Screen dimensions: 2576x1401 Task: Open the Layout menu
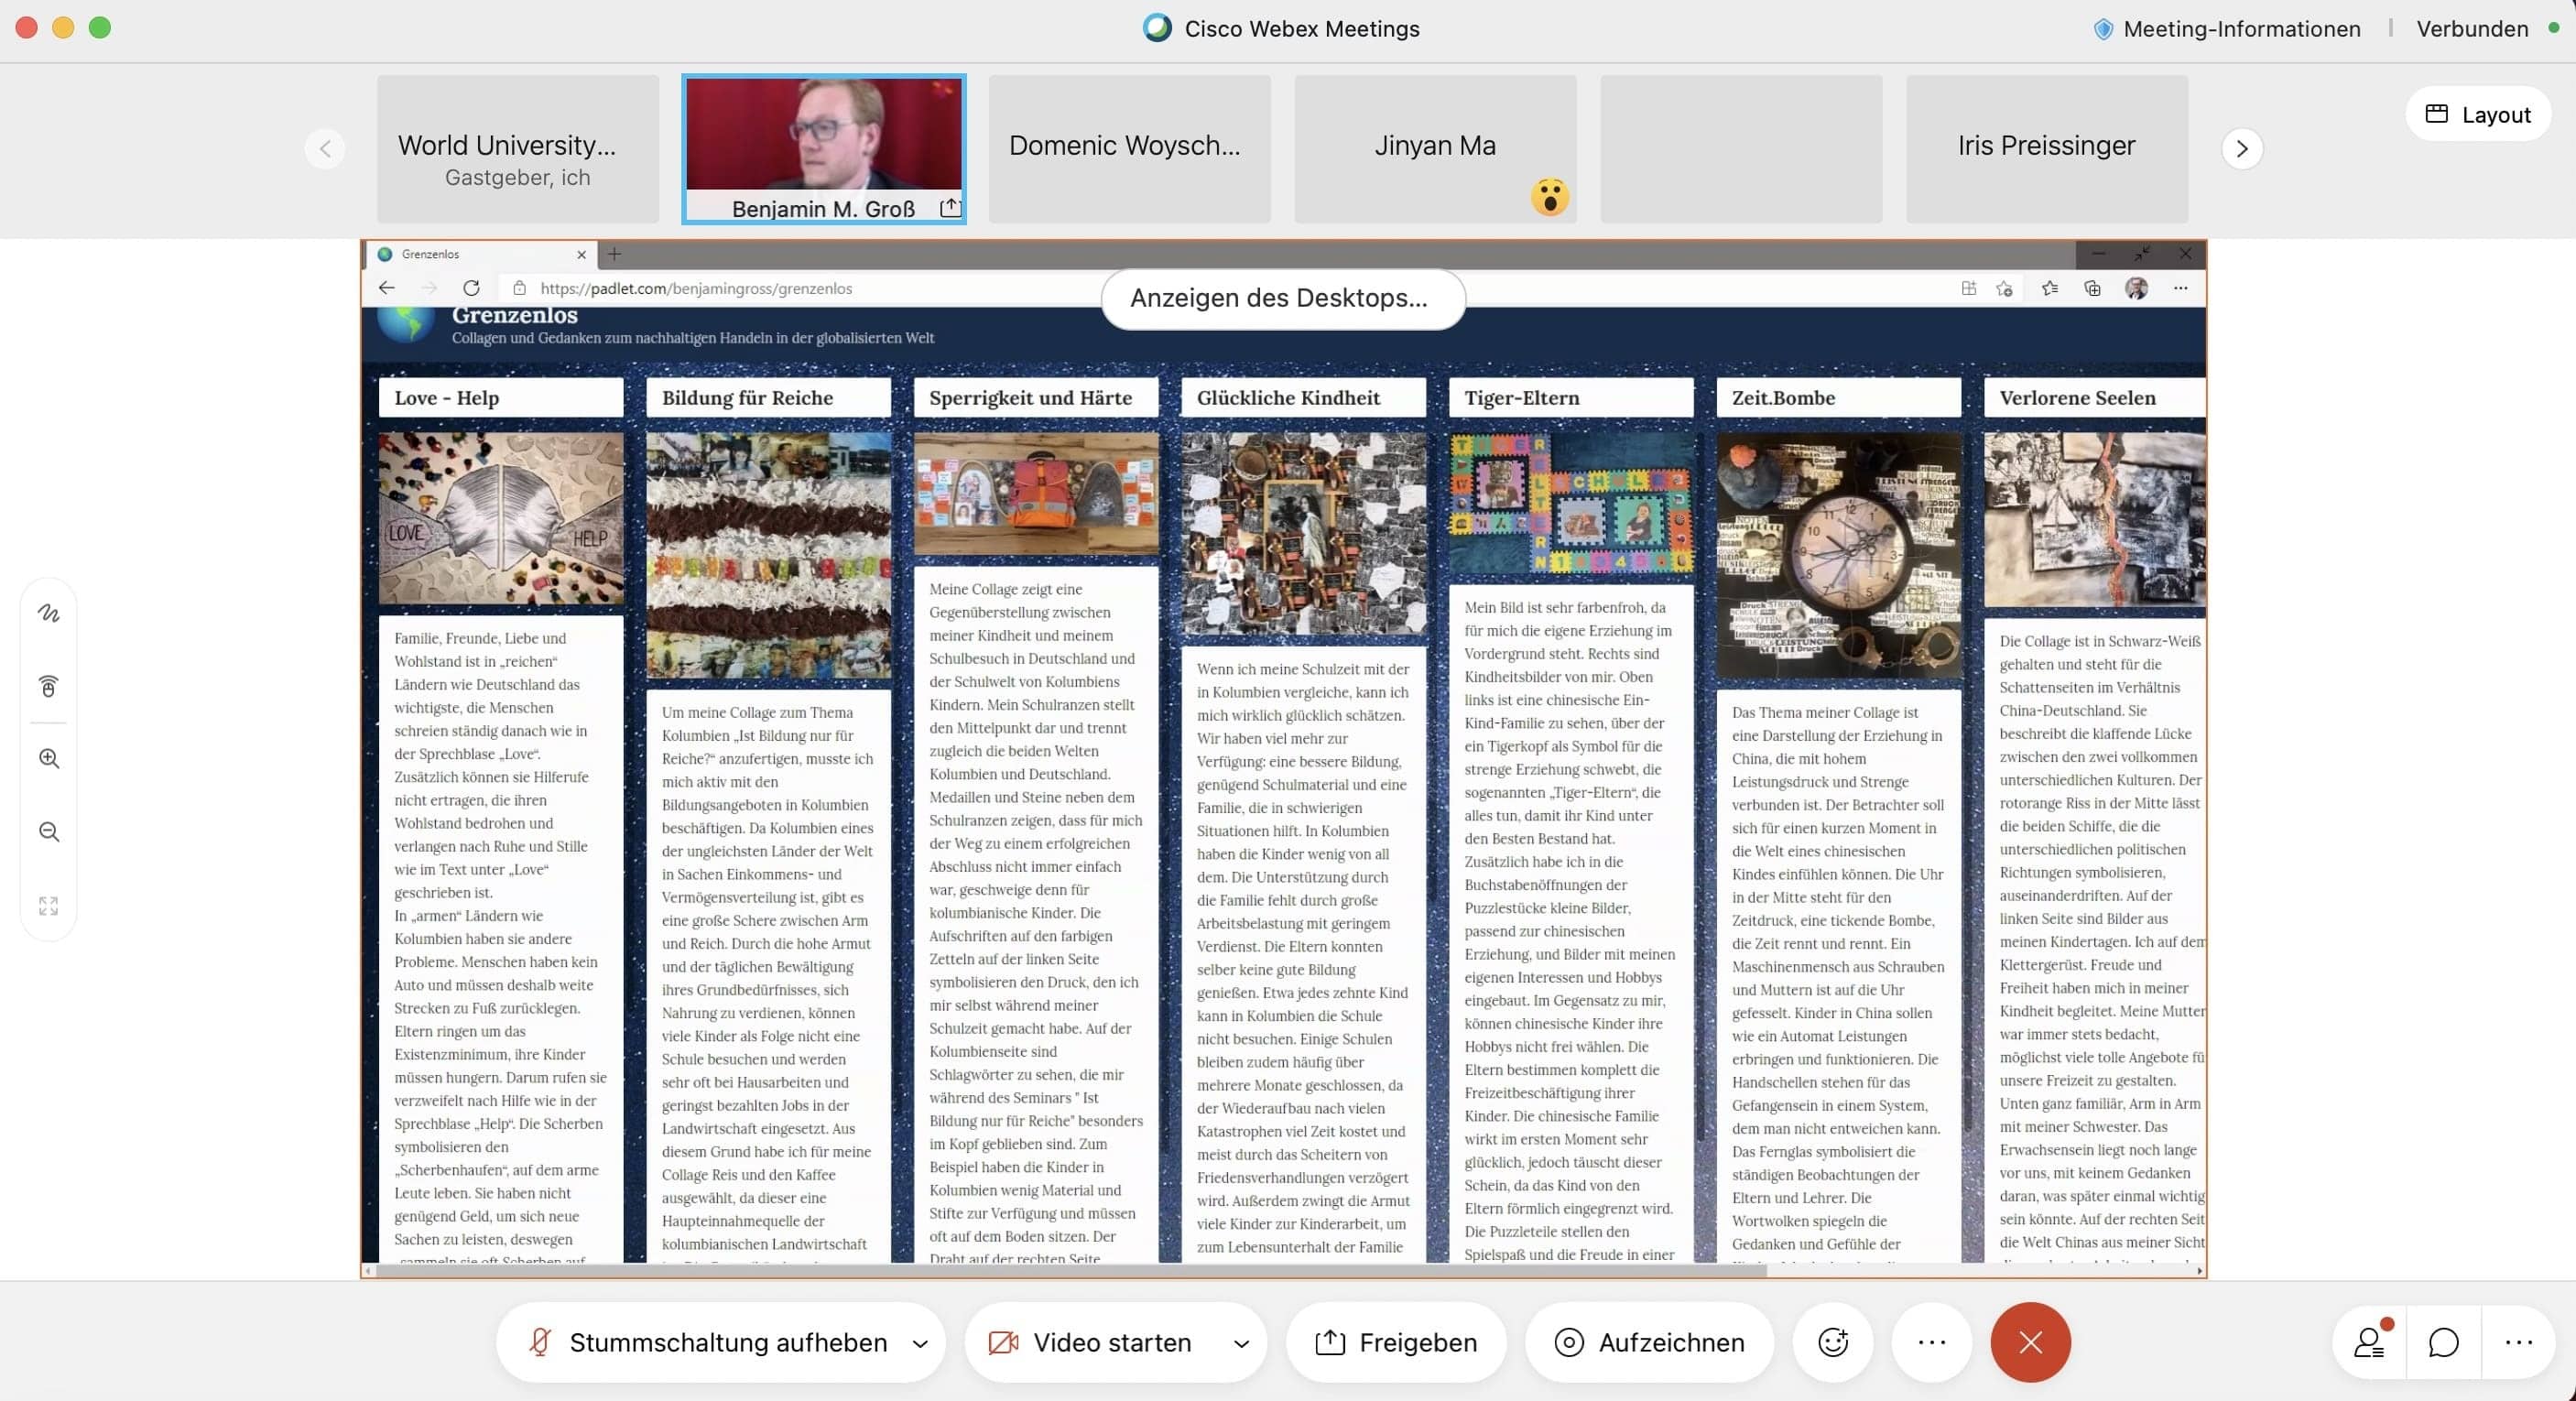point(2478,114)
